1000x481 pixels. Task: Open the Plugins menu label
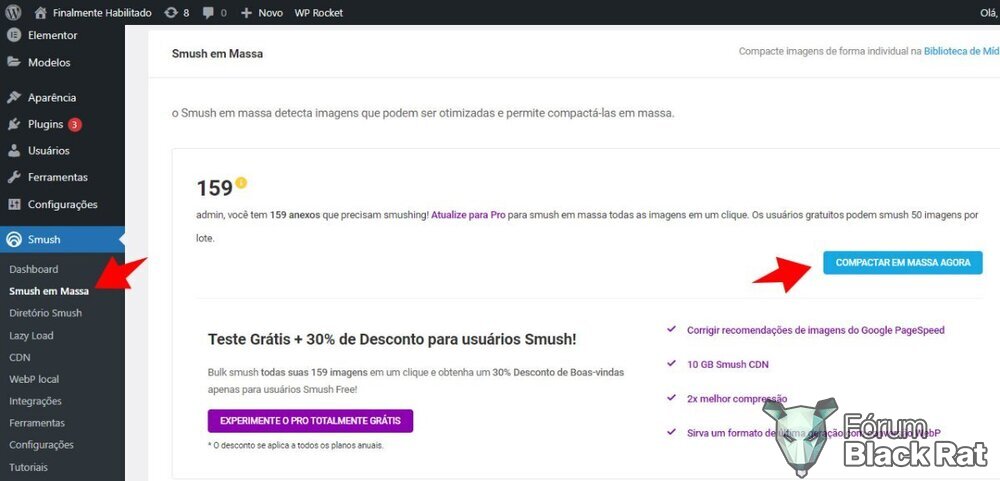point(45,124)
